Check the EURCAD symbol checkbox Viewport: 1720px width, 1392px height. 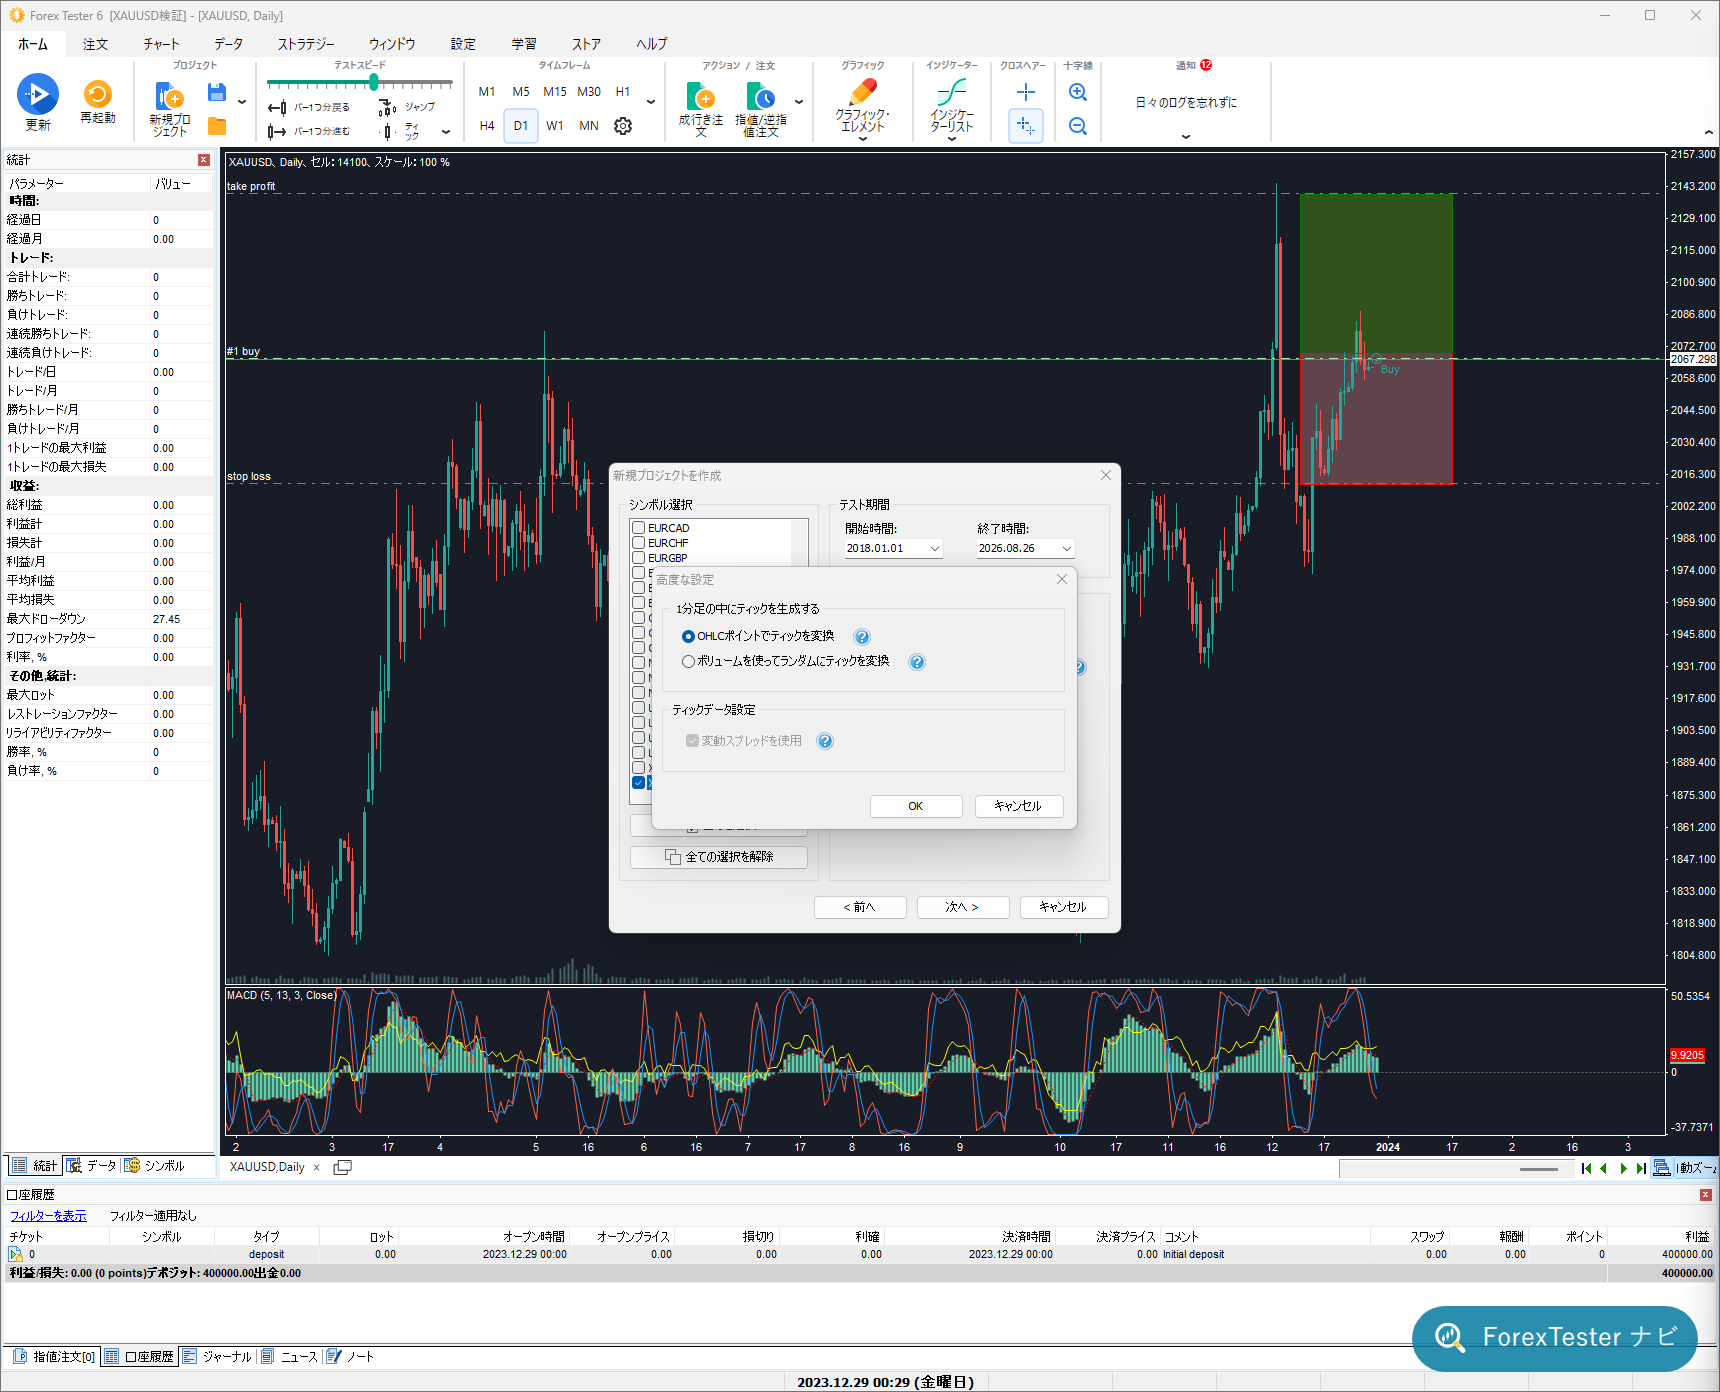[x=638, y=528]
